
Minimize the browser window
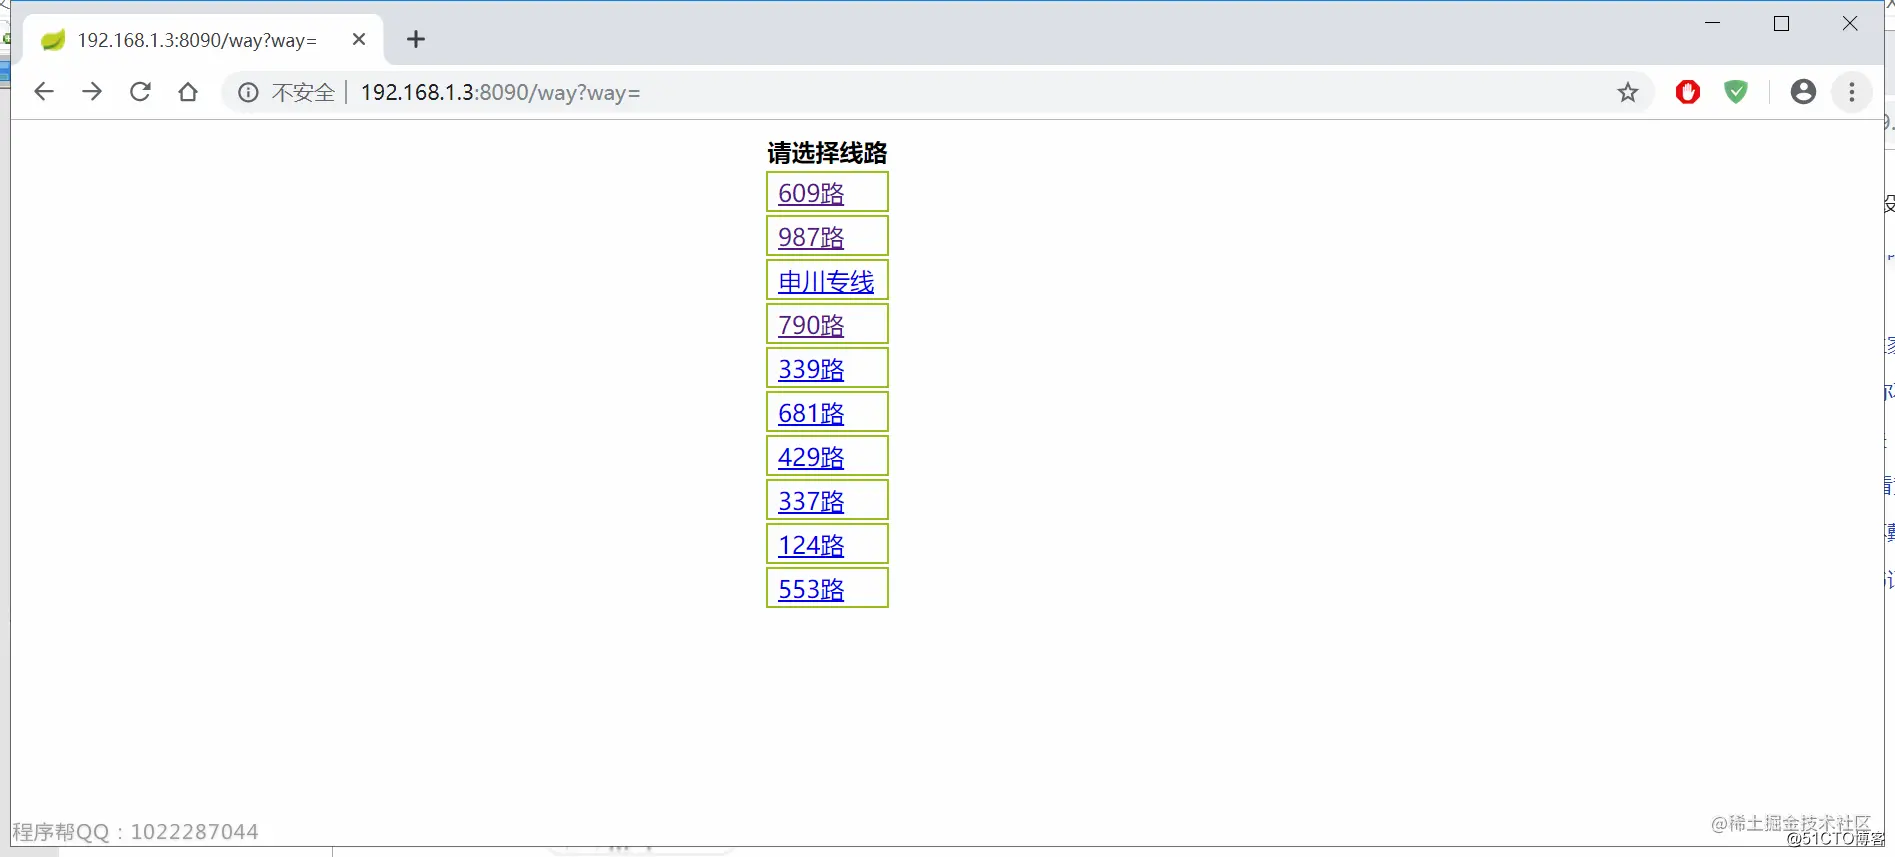point(1712,23)
